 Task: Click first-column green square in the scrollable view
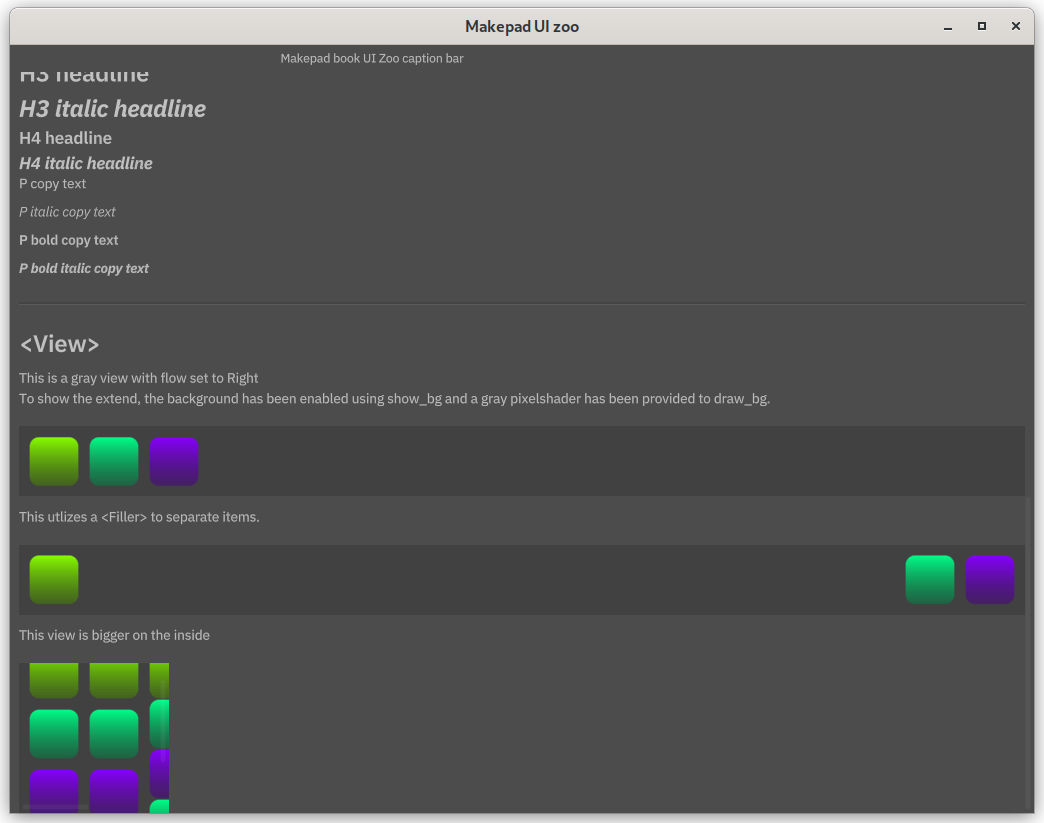54,734
